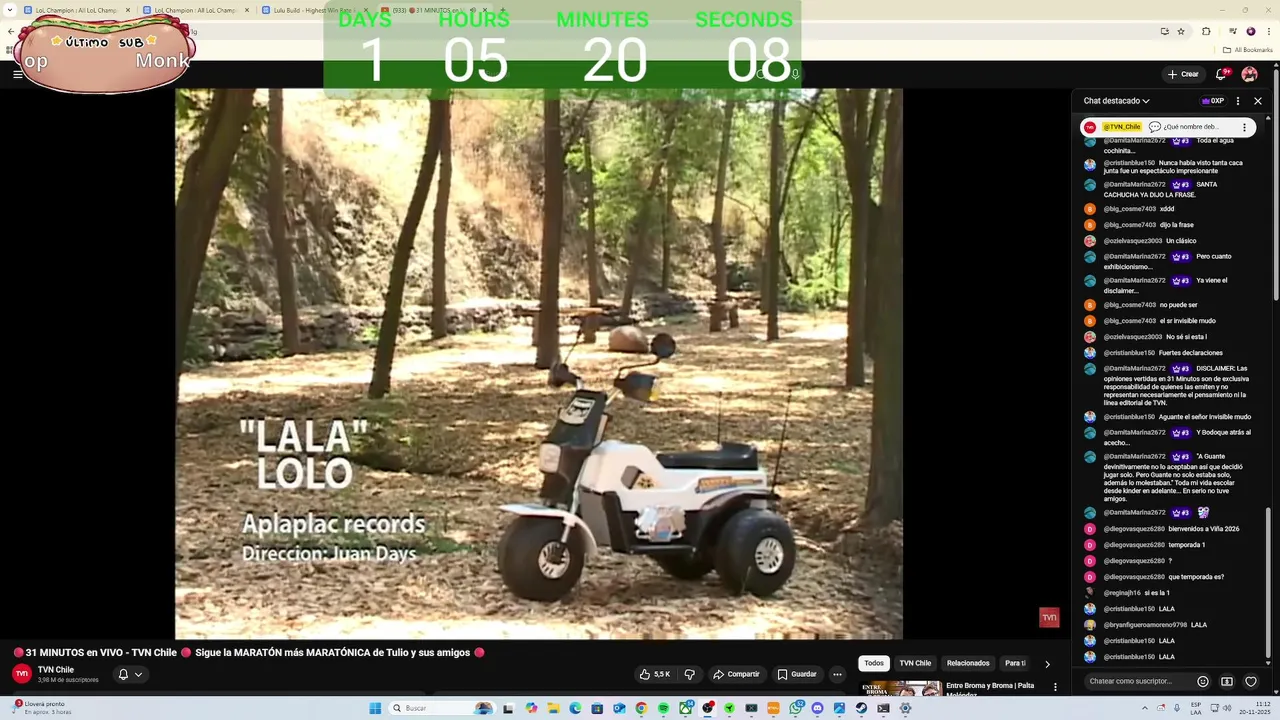1280x720 pixels.
Task: Close first LoL Champion tab
Action: point(127,10)
